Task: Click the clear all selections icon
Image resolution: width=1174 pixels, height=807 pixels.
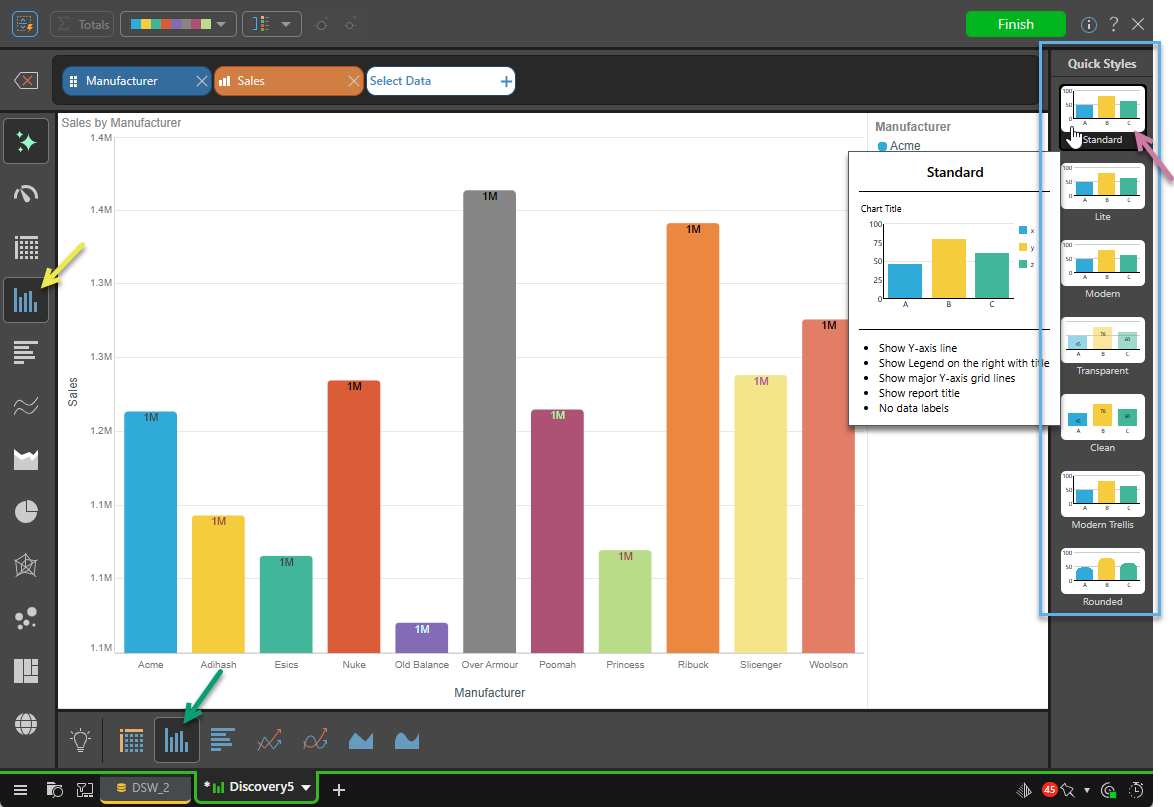Action: pyautogui.click(x=26, y=81)
